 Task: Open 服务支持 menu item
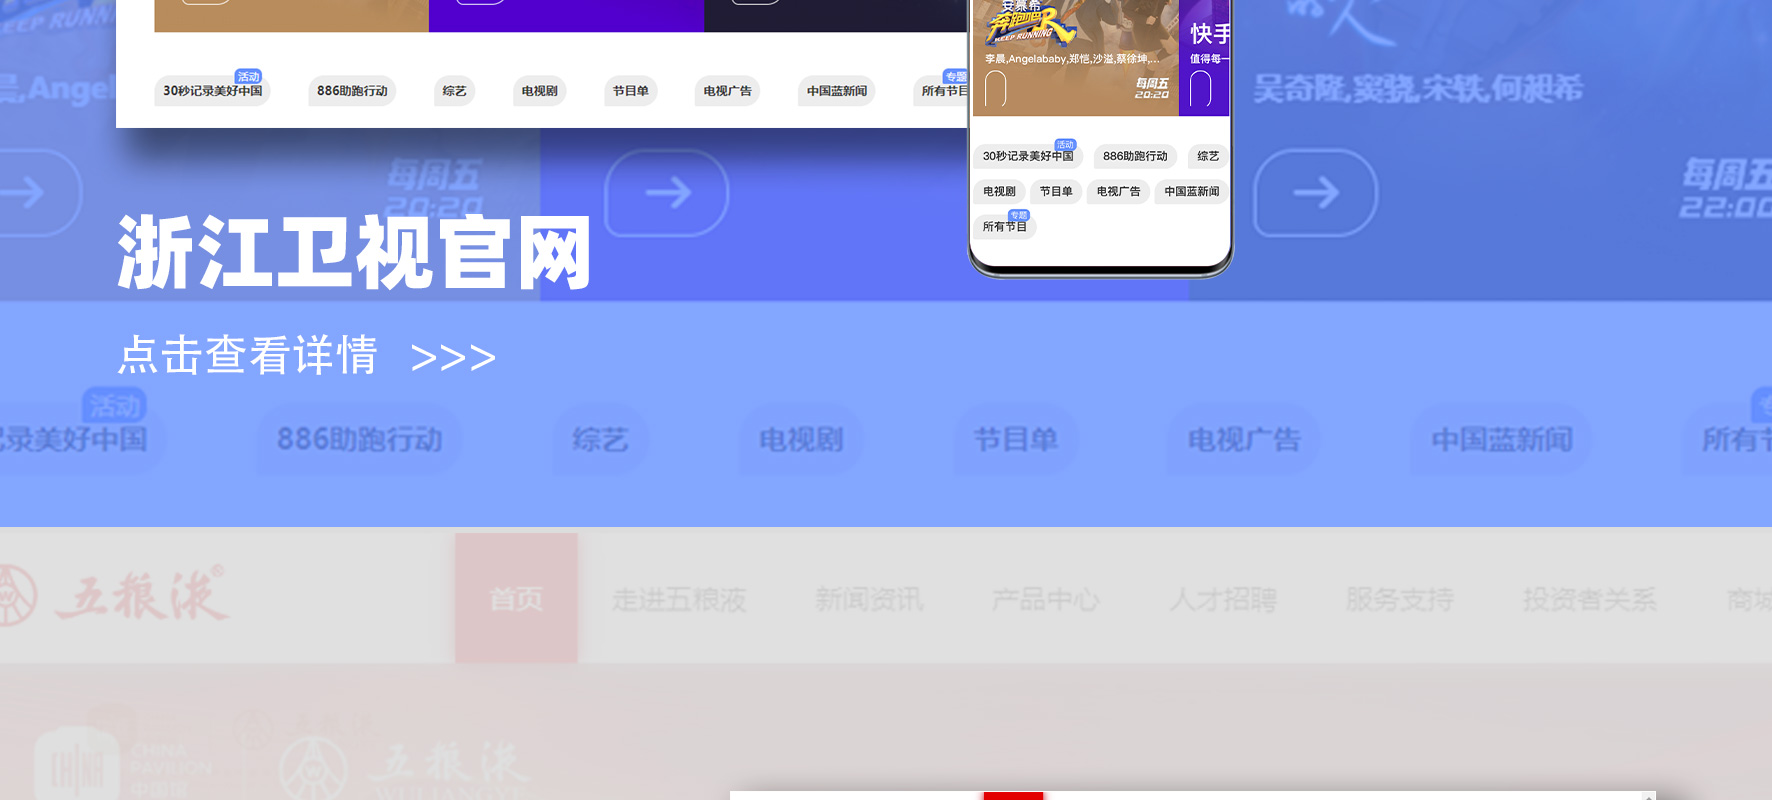[1399, 599]
